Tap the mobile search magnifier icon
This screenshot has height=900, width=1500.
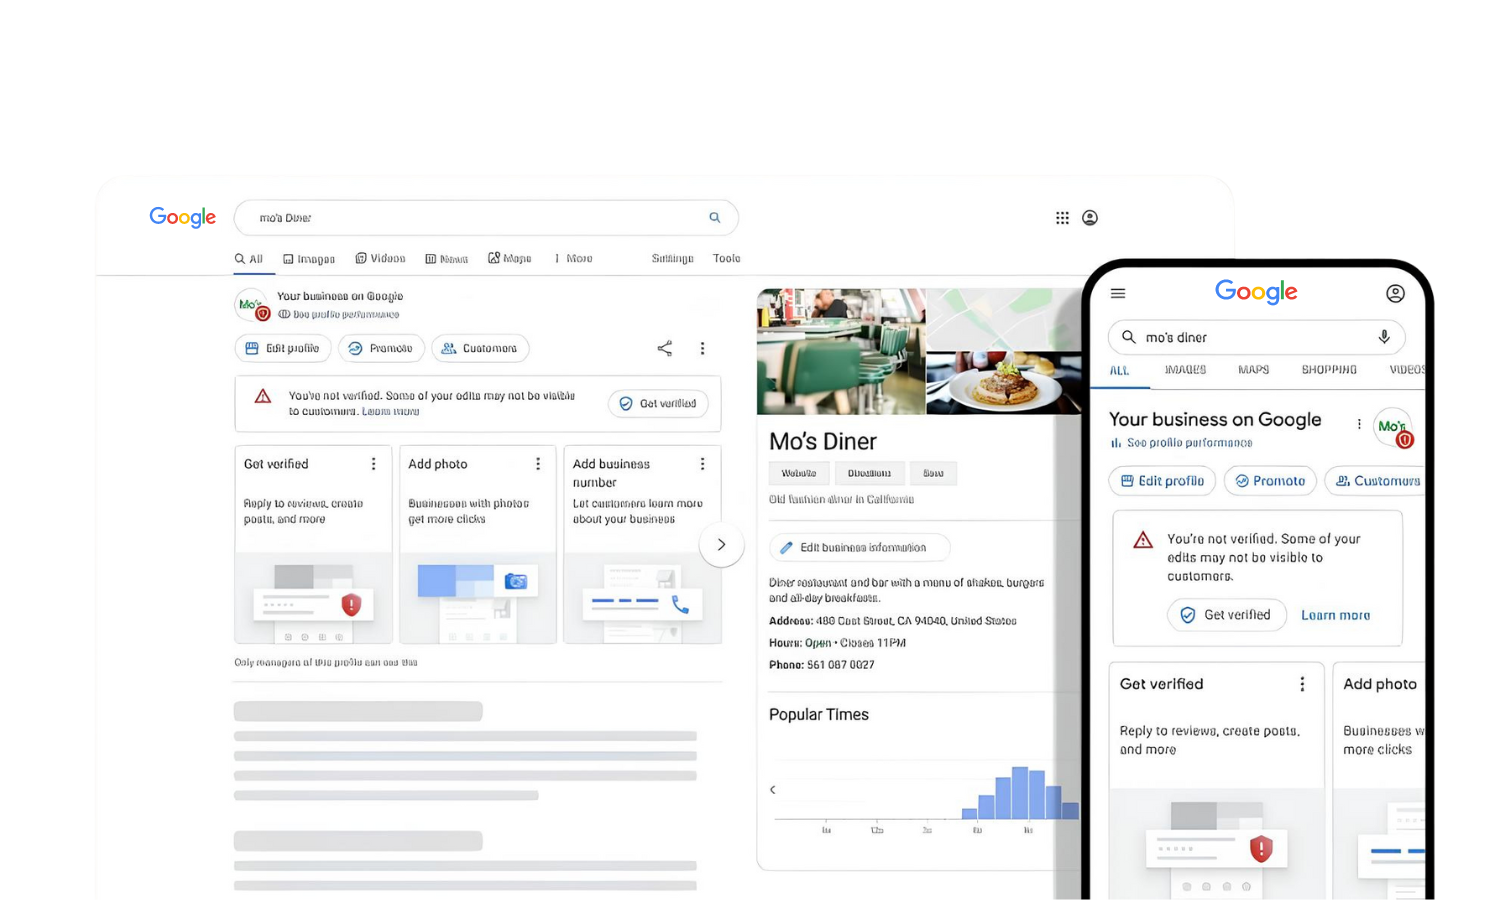(x=1129, y=337)
